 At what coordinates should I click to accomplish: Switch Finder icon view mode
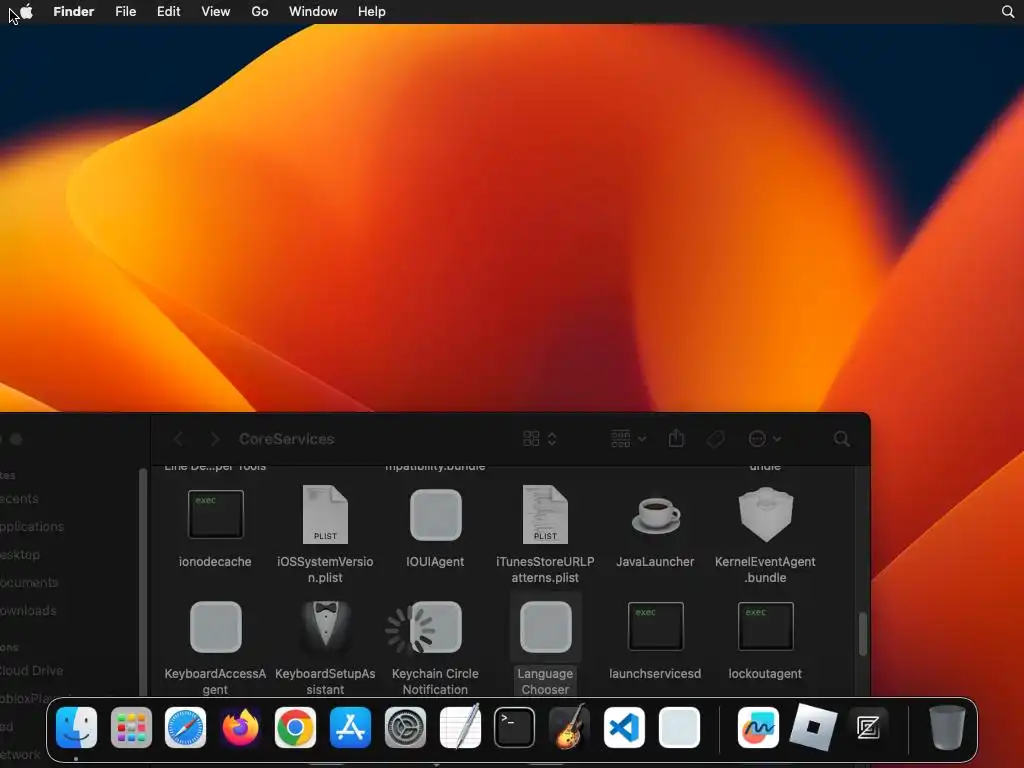tap(539, 438)
